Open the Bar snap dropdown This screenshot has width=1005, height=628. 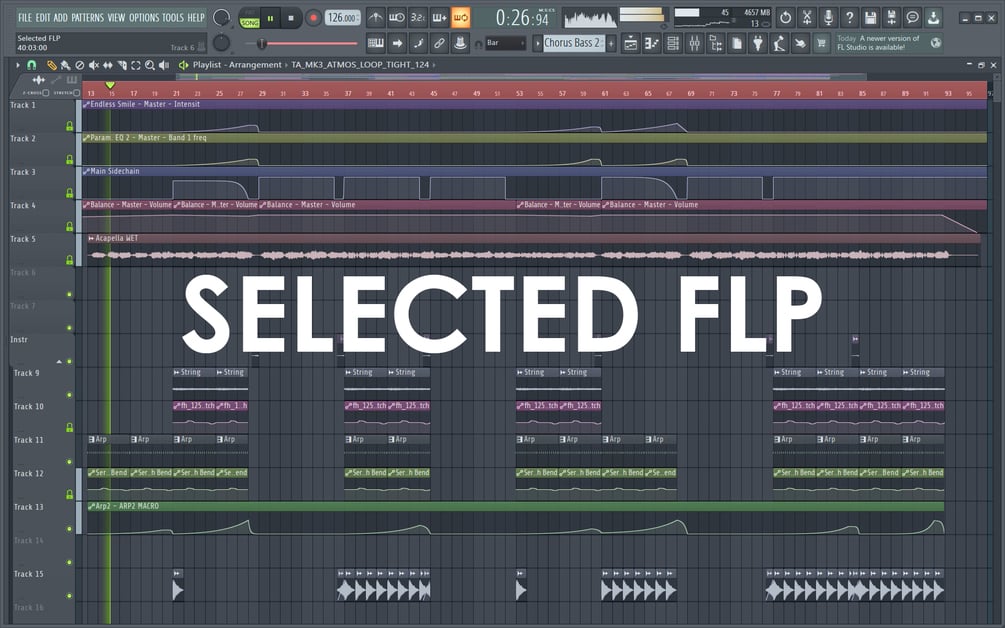(x=505, y=42)
